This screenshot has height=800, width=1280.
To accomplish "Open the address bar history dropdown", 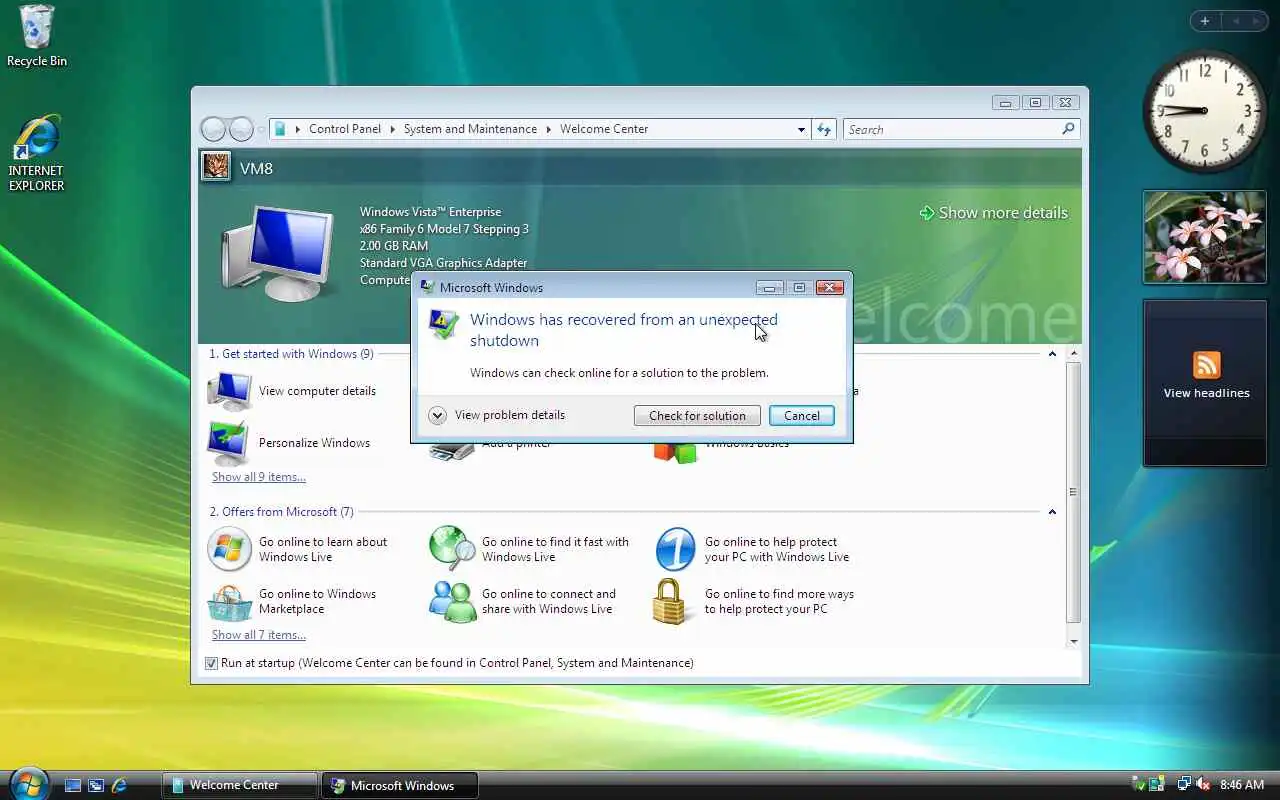I will tap(801, 129).
